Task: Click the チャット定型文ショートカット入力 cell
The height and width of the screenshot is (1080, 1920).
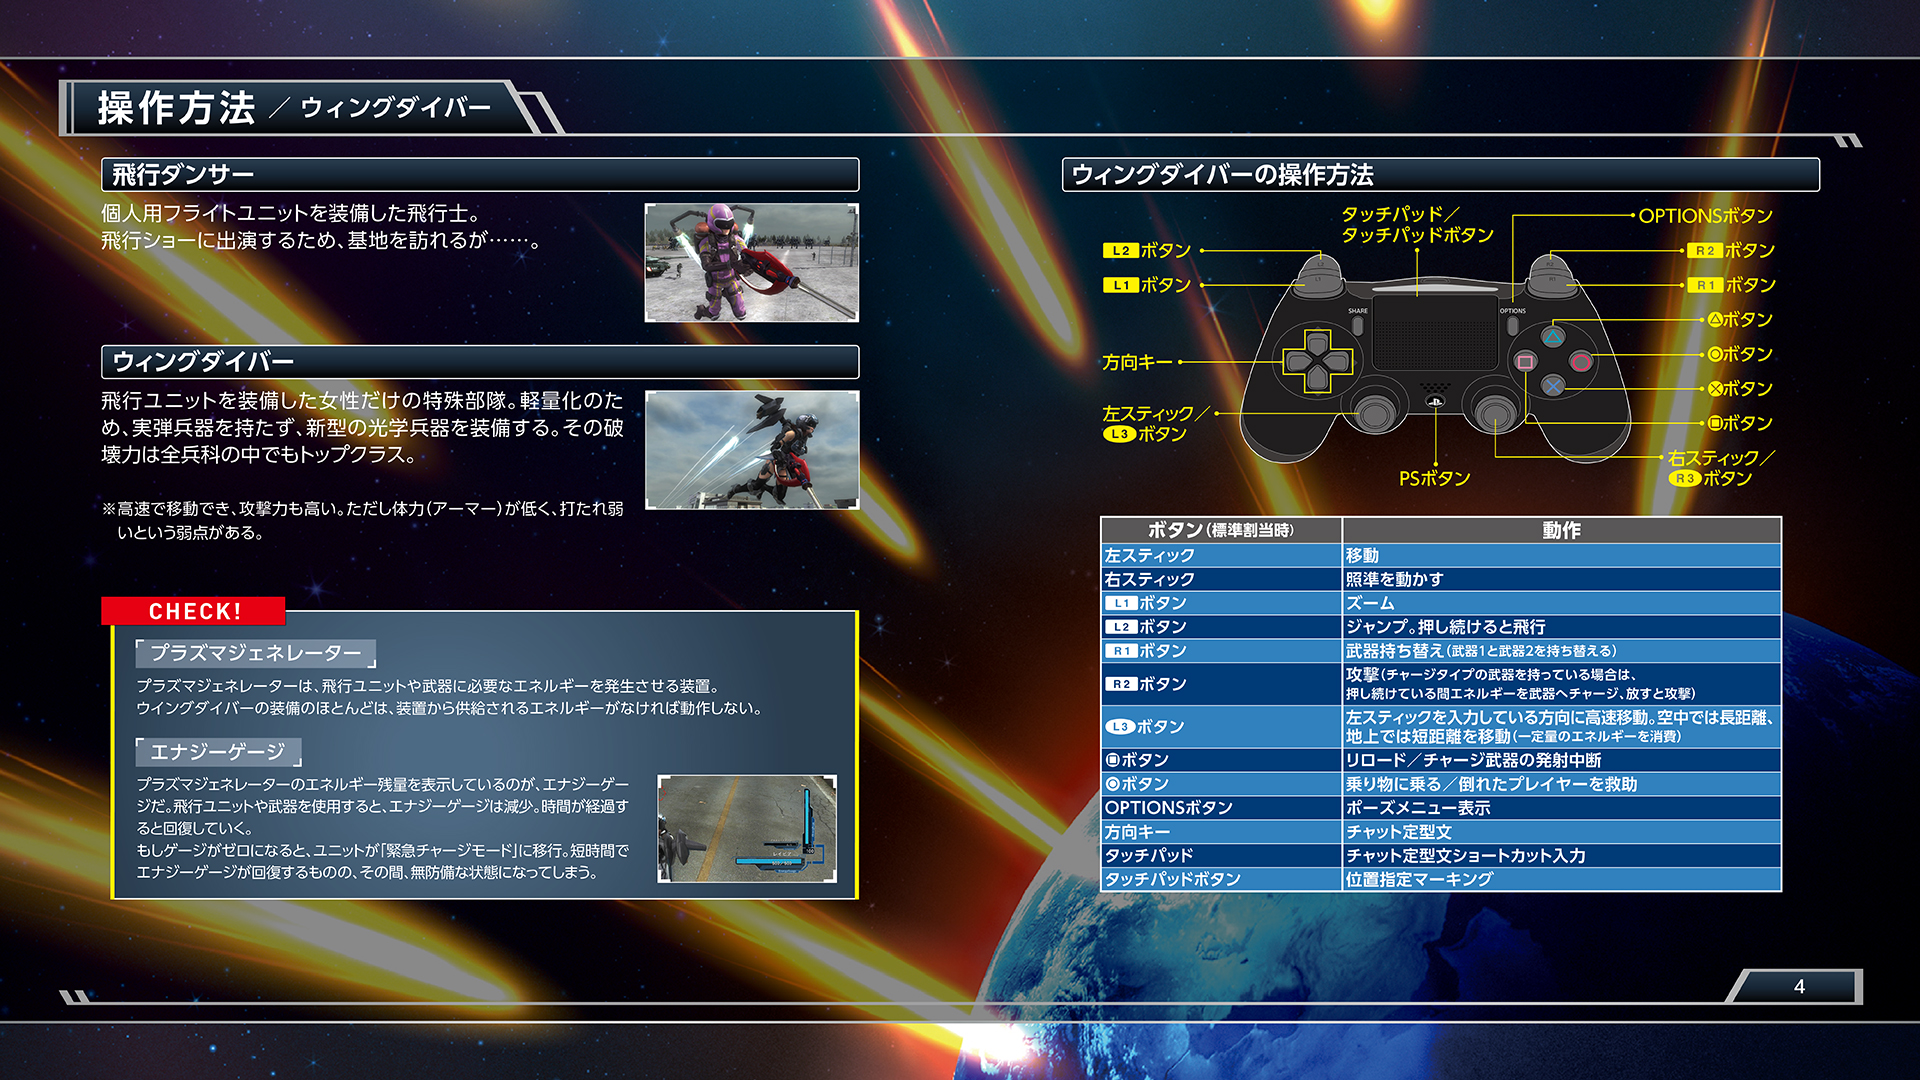Action: click(1561, 856)
